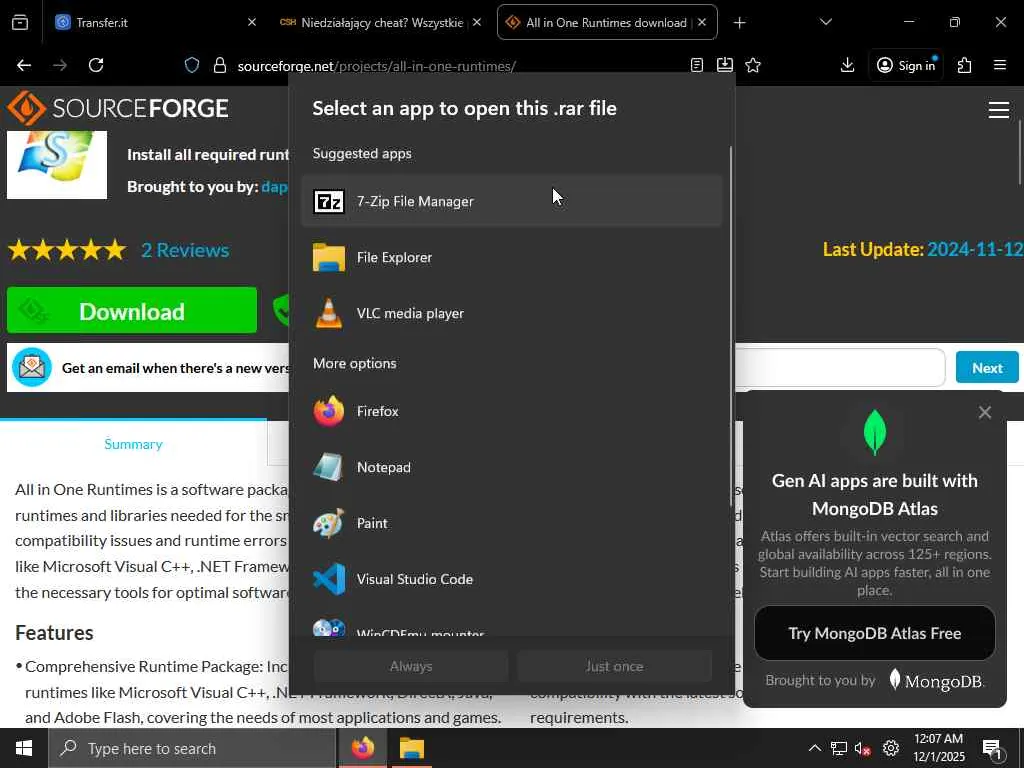Select Paint in the app list
This screenshot has height=768, width=1024.
click(x=511, y=523)
